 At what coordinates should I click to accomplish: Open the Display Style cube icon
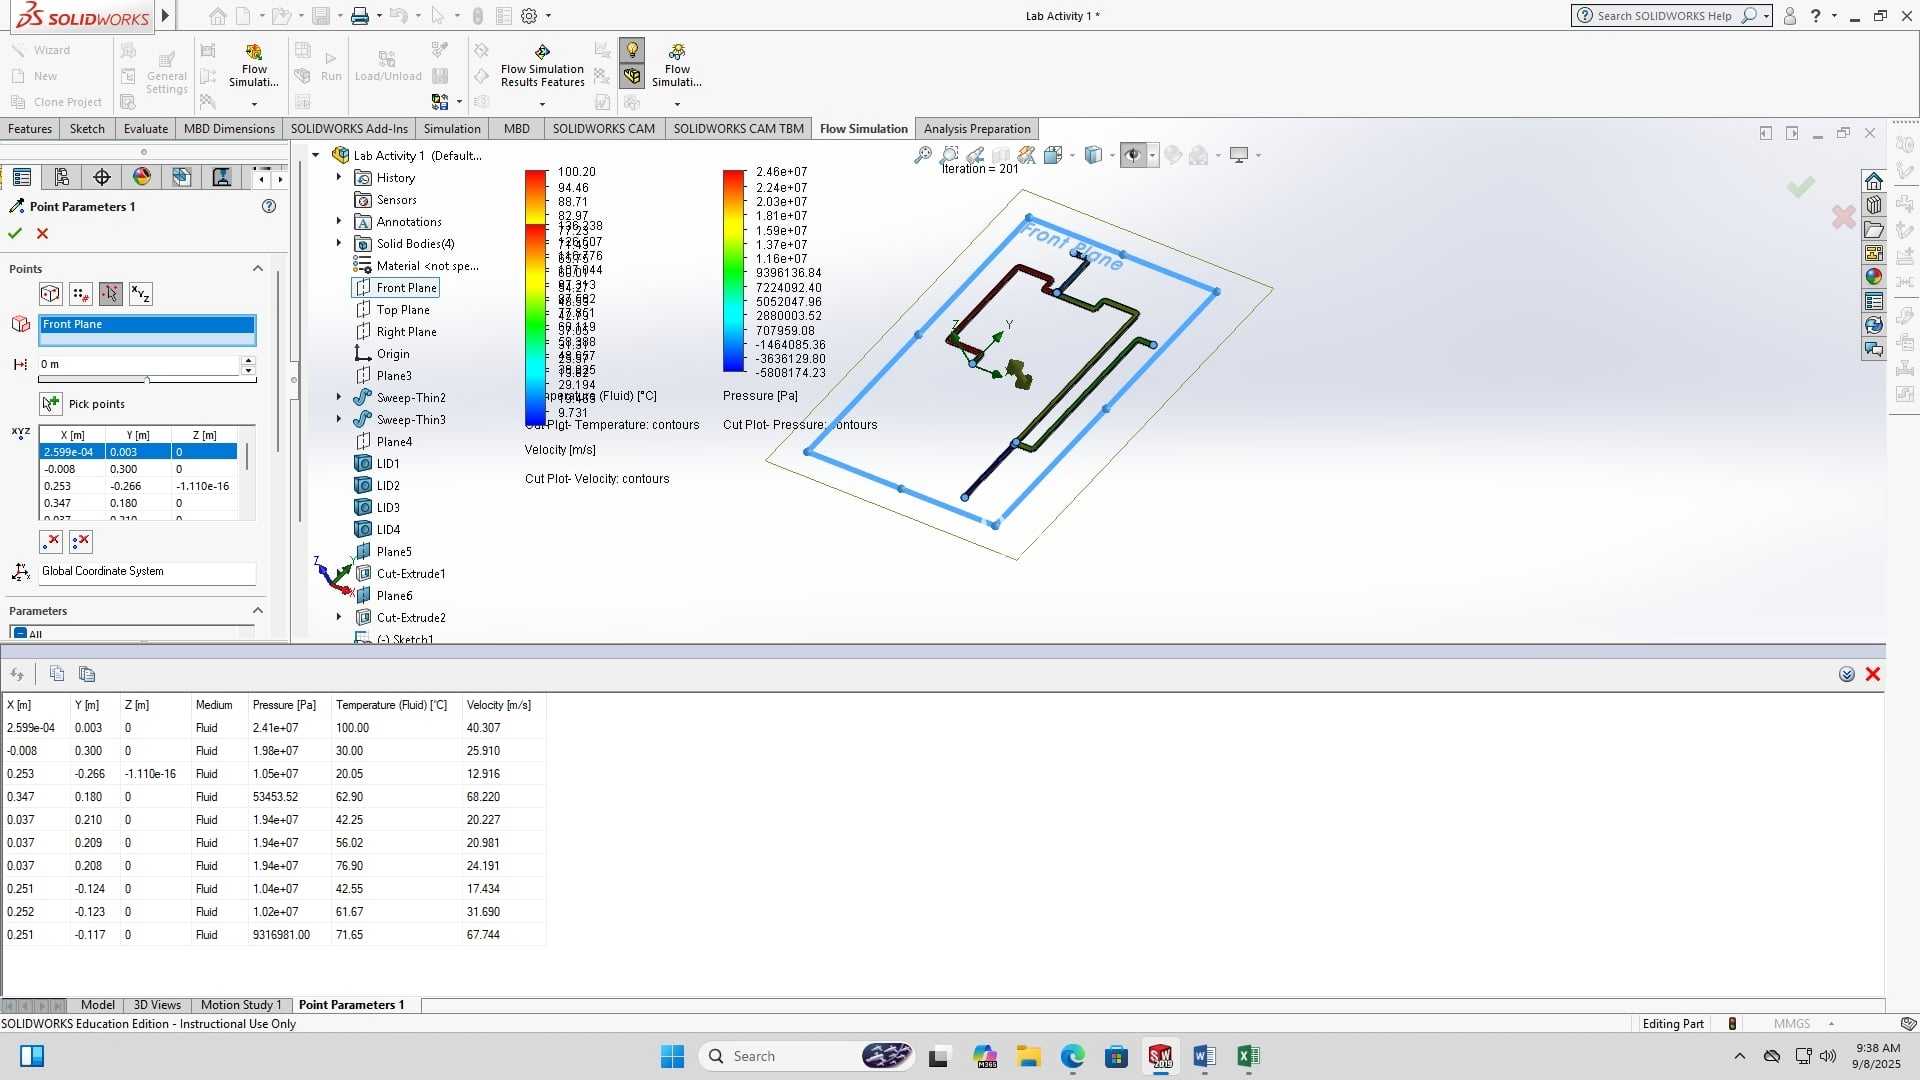click(x=1094, y=155)
